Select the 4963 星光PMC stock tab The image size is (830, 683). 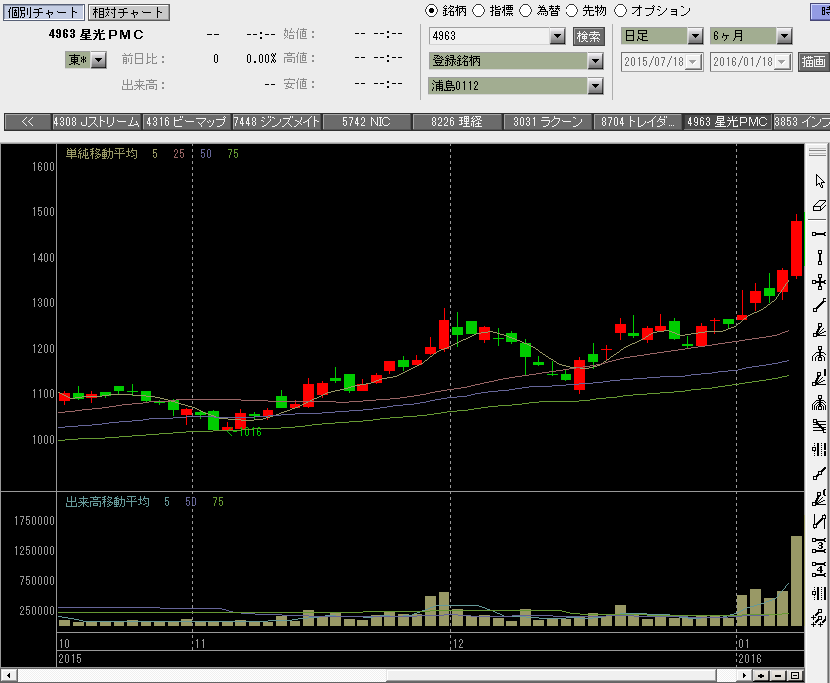[727, 122]
